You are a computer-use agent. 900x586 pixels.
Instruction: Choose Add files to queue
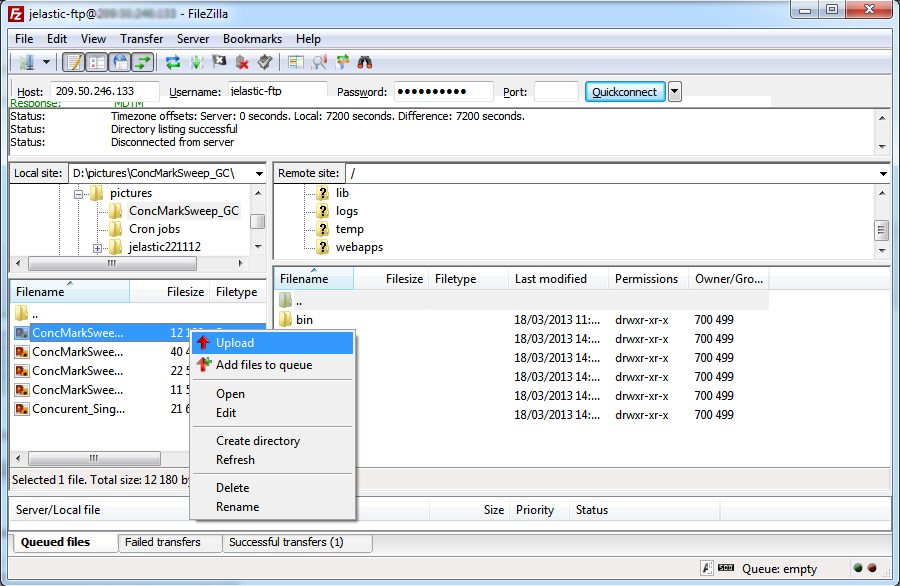pyautogui.click(x=273, y=365)
